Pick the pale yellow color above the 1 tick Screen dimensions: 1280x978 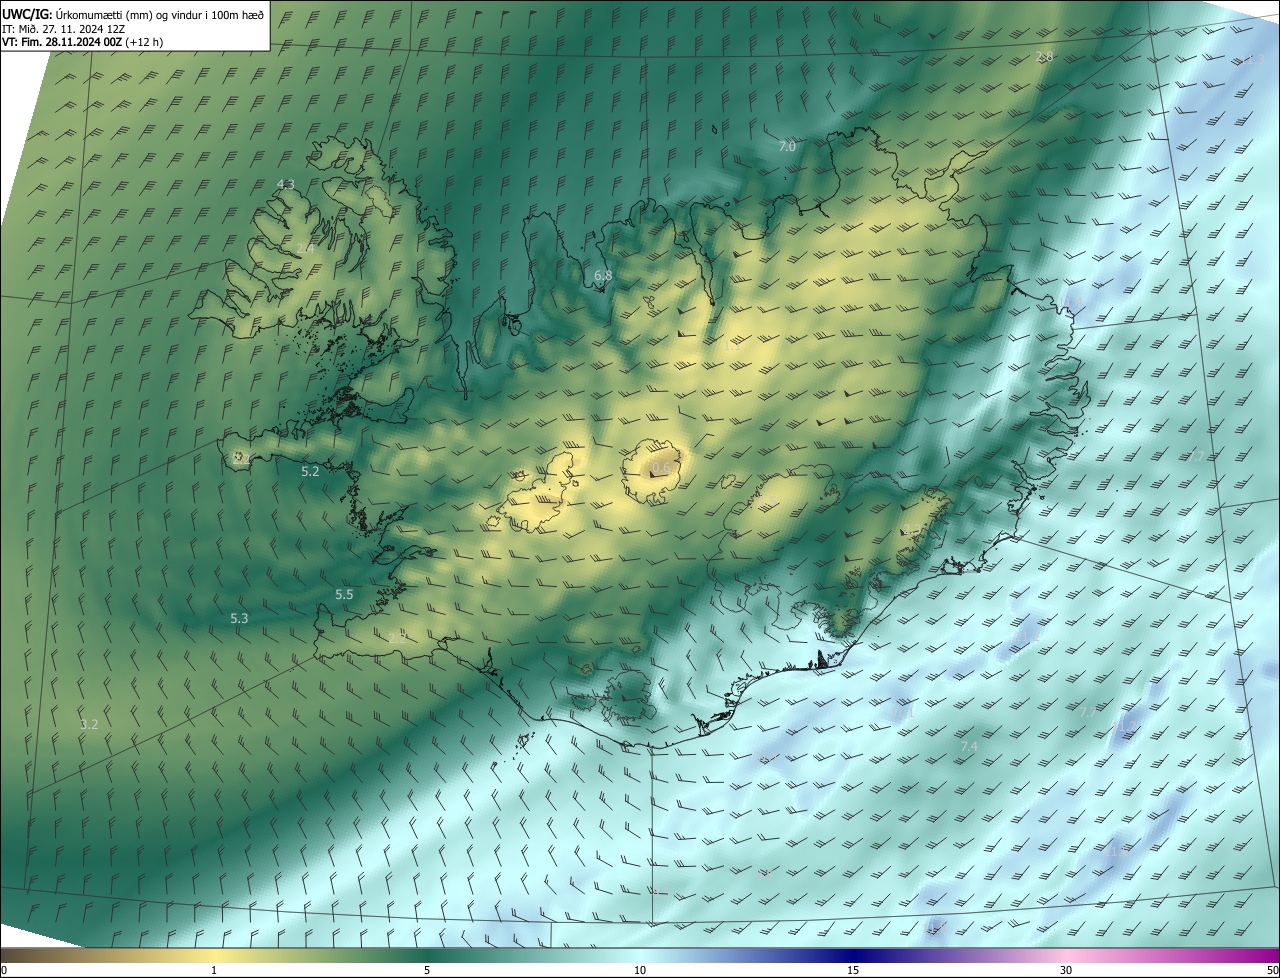[214, 955]
